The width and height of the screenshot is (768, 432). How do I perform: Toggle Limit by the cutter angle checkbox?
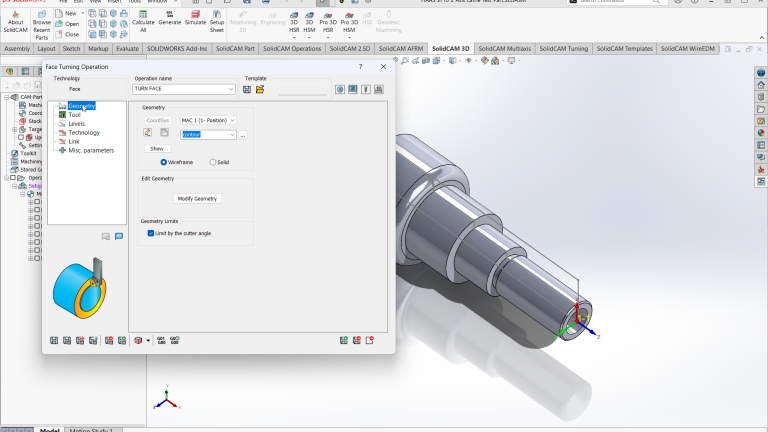point(151,234)
